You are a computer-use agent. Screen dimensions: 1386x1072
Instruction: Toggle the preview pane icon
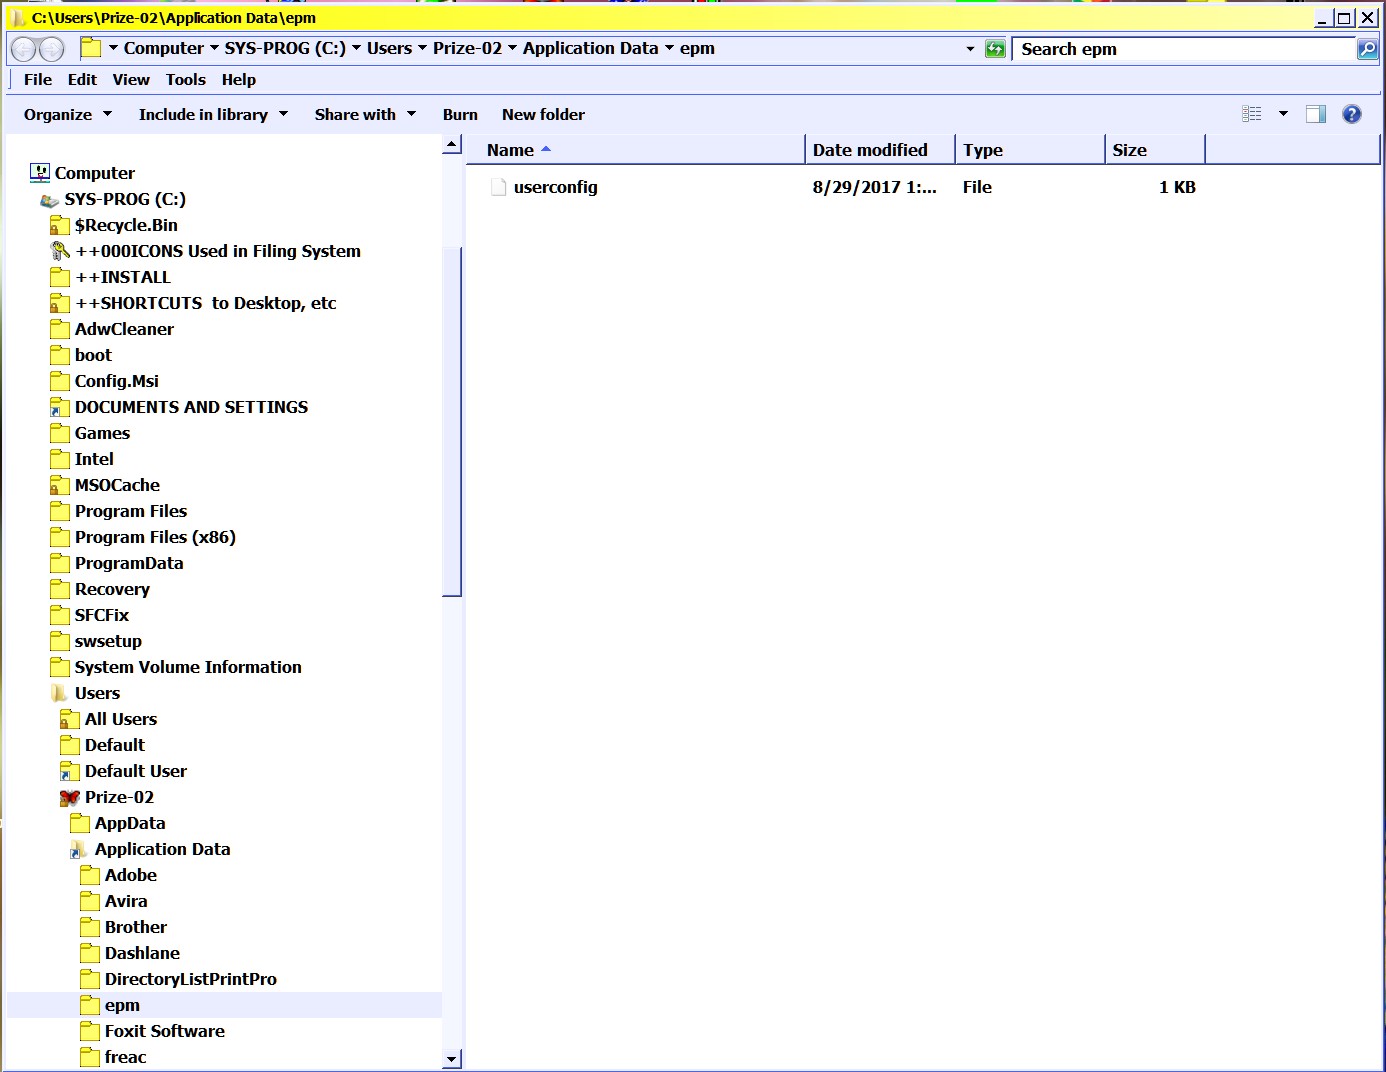[x=1316, y=114]
